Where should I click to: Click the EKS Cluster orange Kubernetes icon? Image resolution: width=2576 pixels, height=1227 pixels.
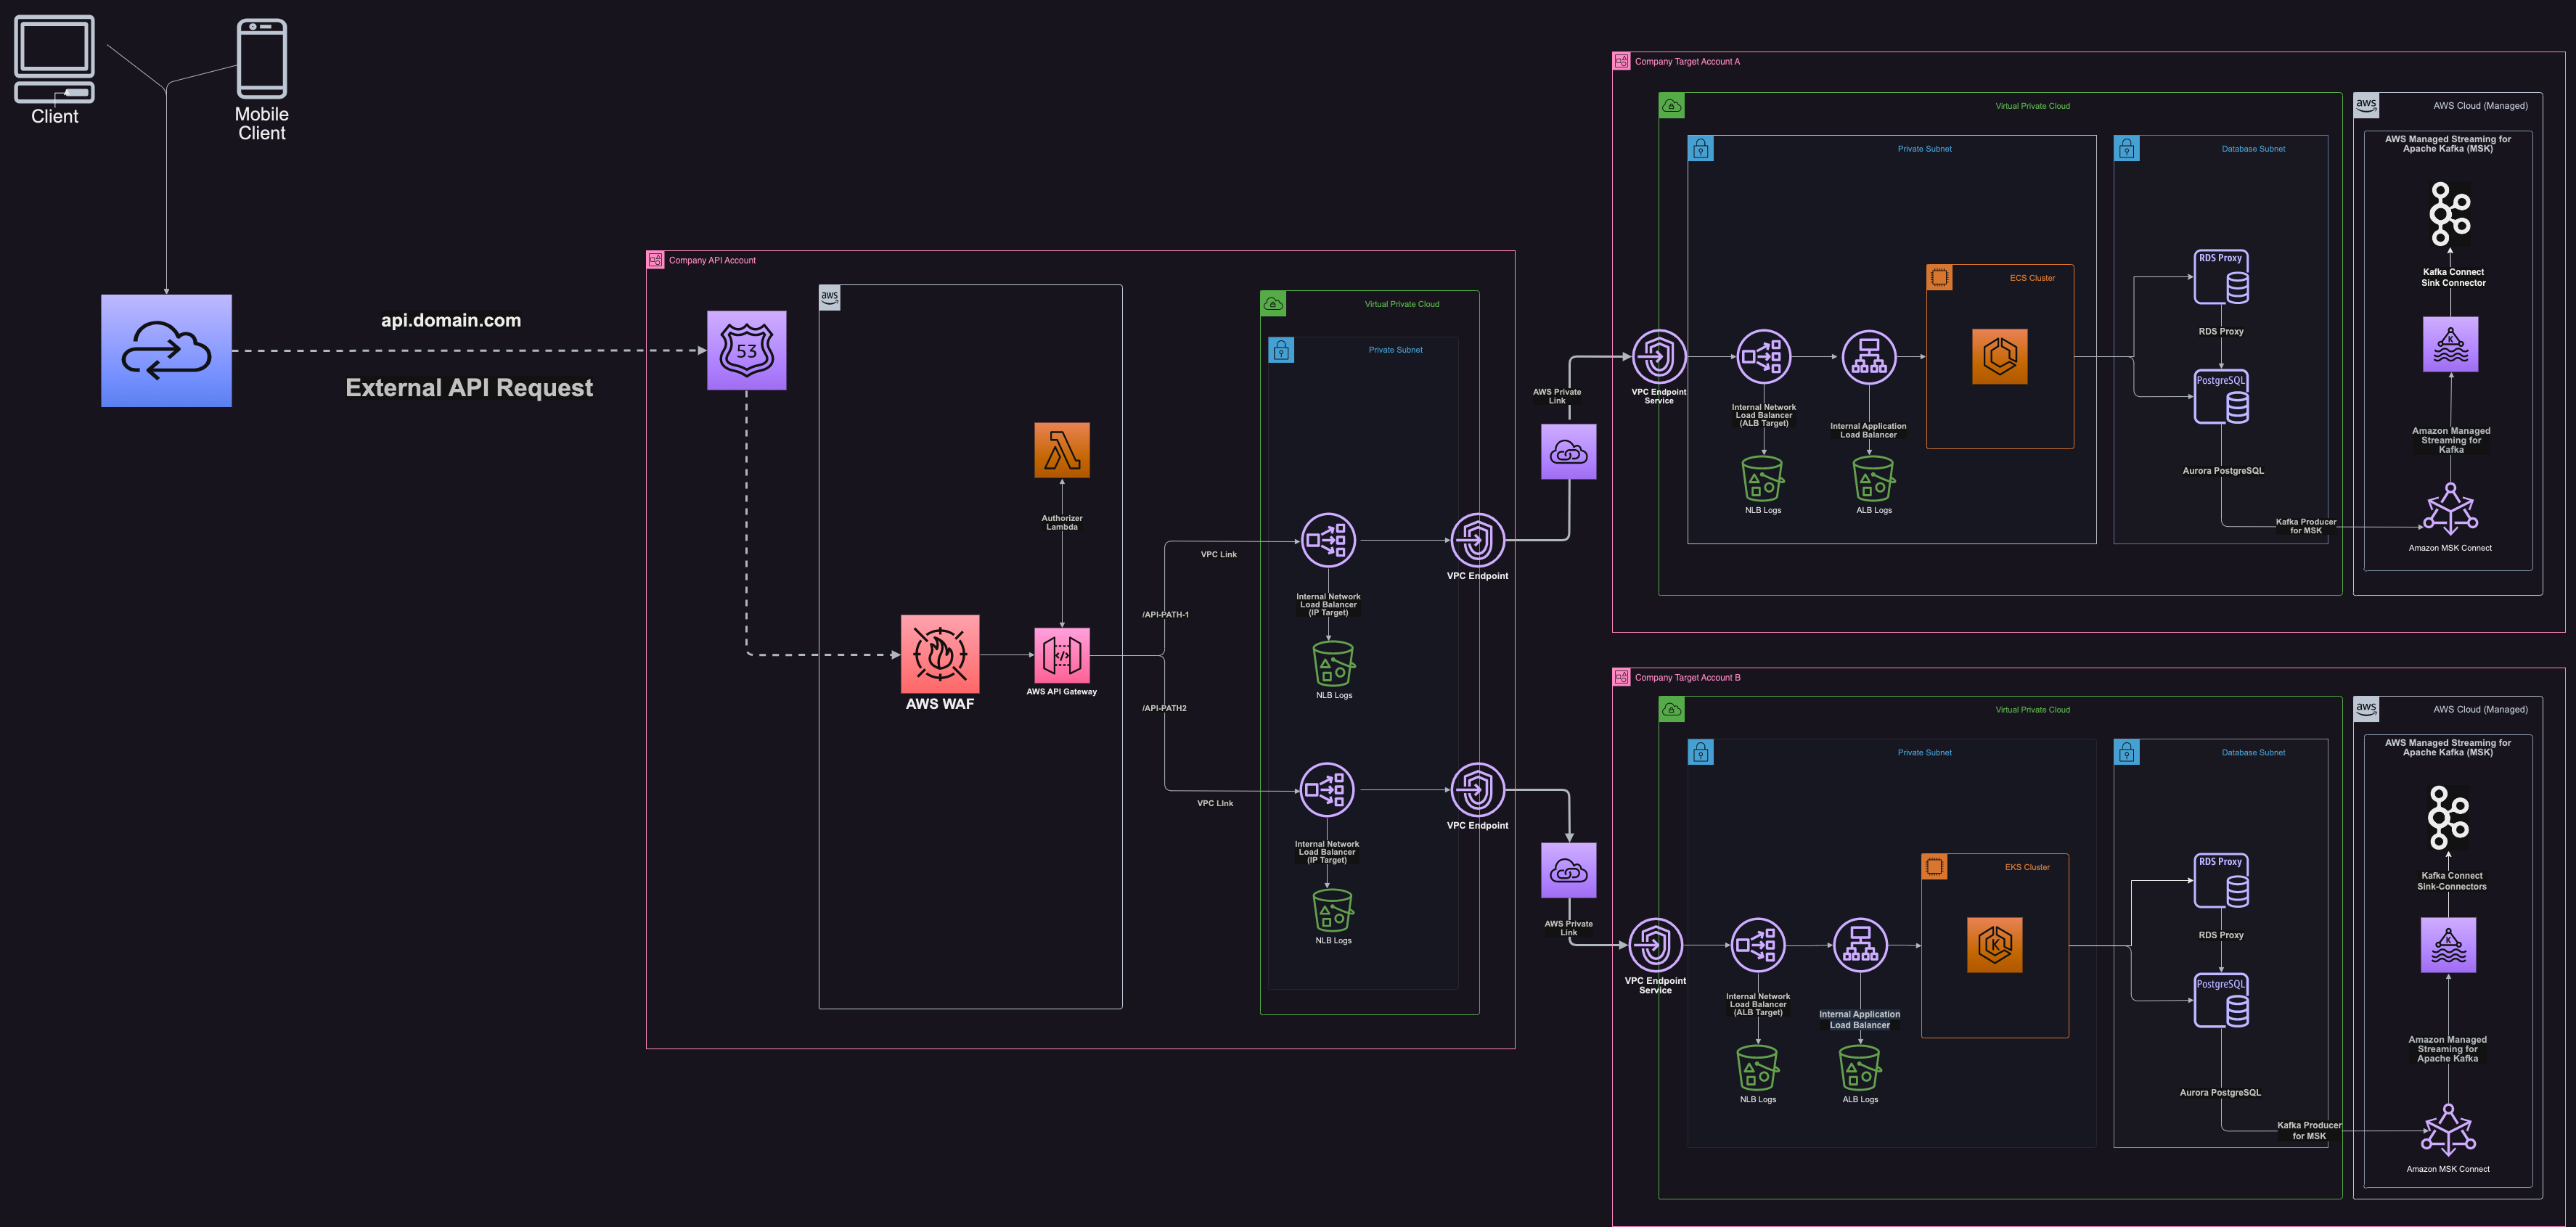1994,945
